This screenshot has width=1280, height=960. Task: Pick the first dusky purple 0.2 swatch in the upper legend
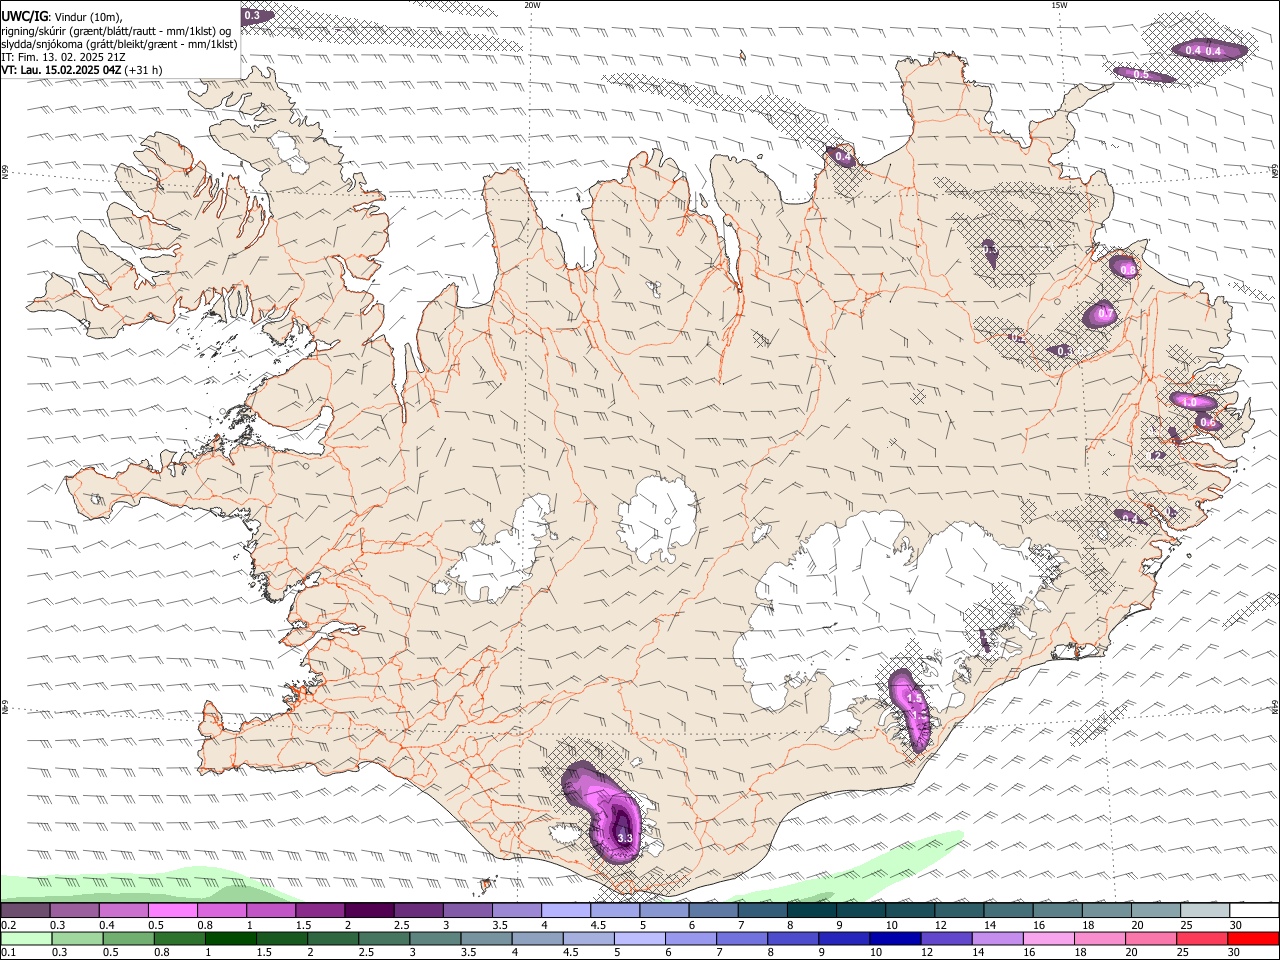tap(25, 911)
